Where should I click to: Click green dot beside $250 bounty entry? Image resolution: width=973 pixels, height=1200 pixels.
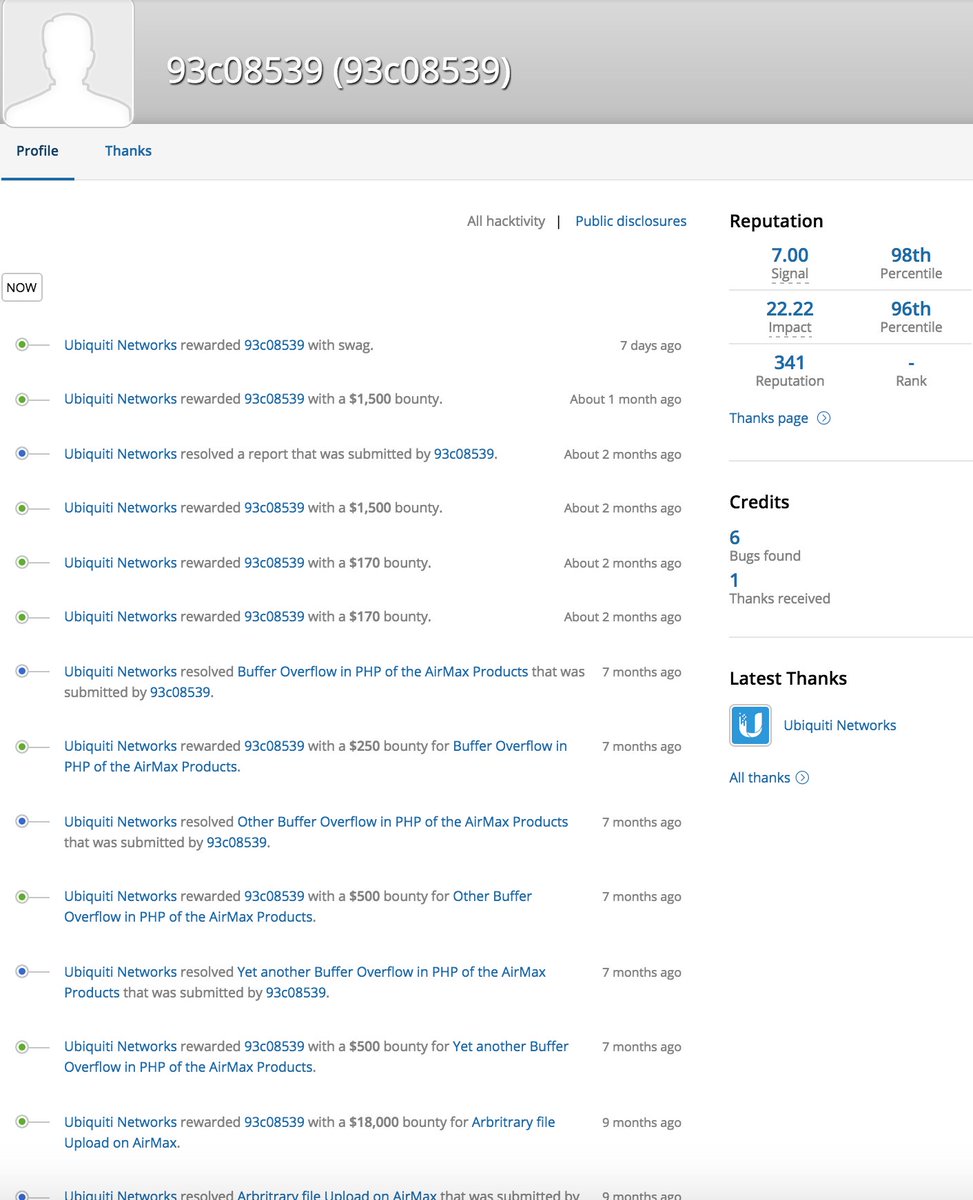click(22, 746)
